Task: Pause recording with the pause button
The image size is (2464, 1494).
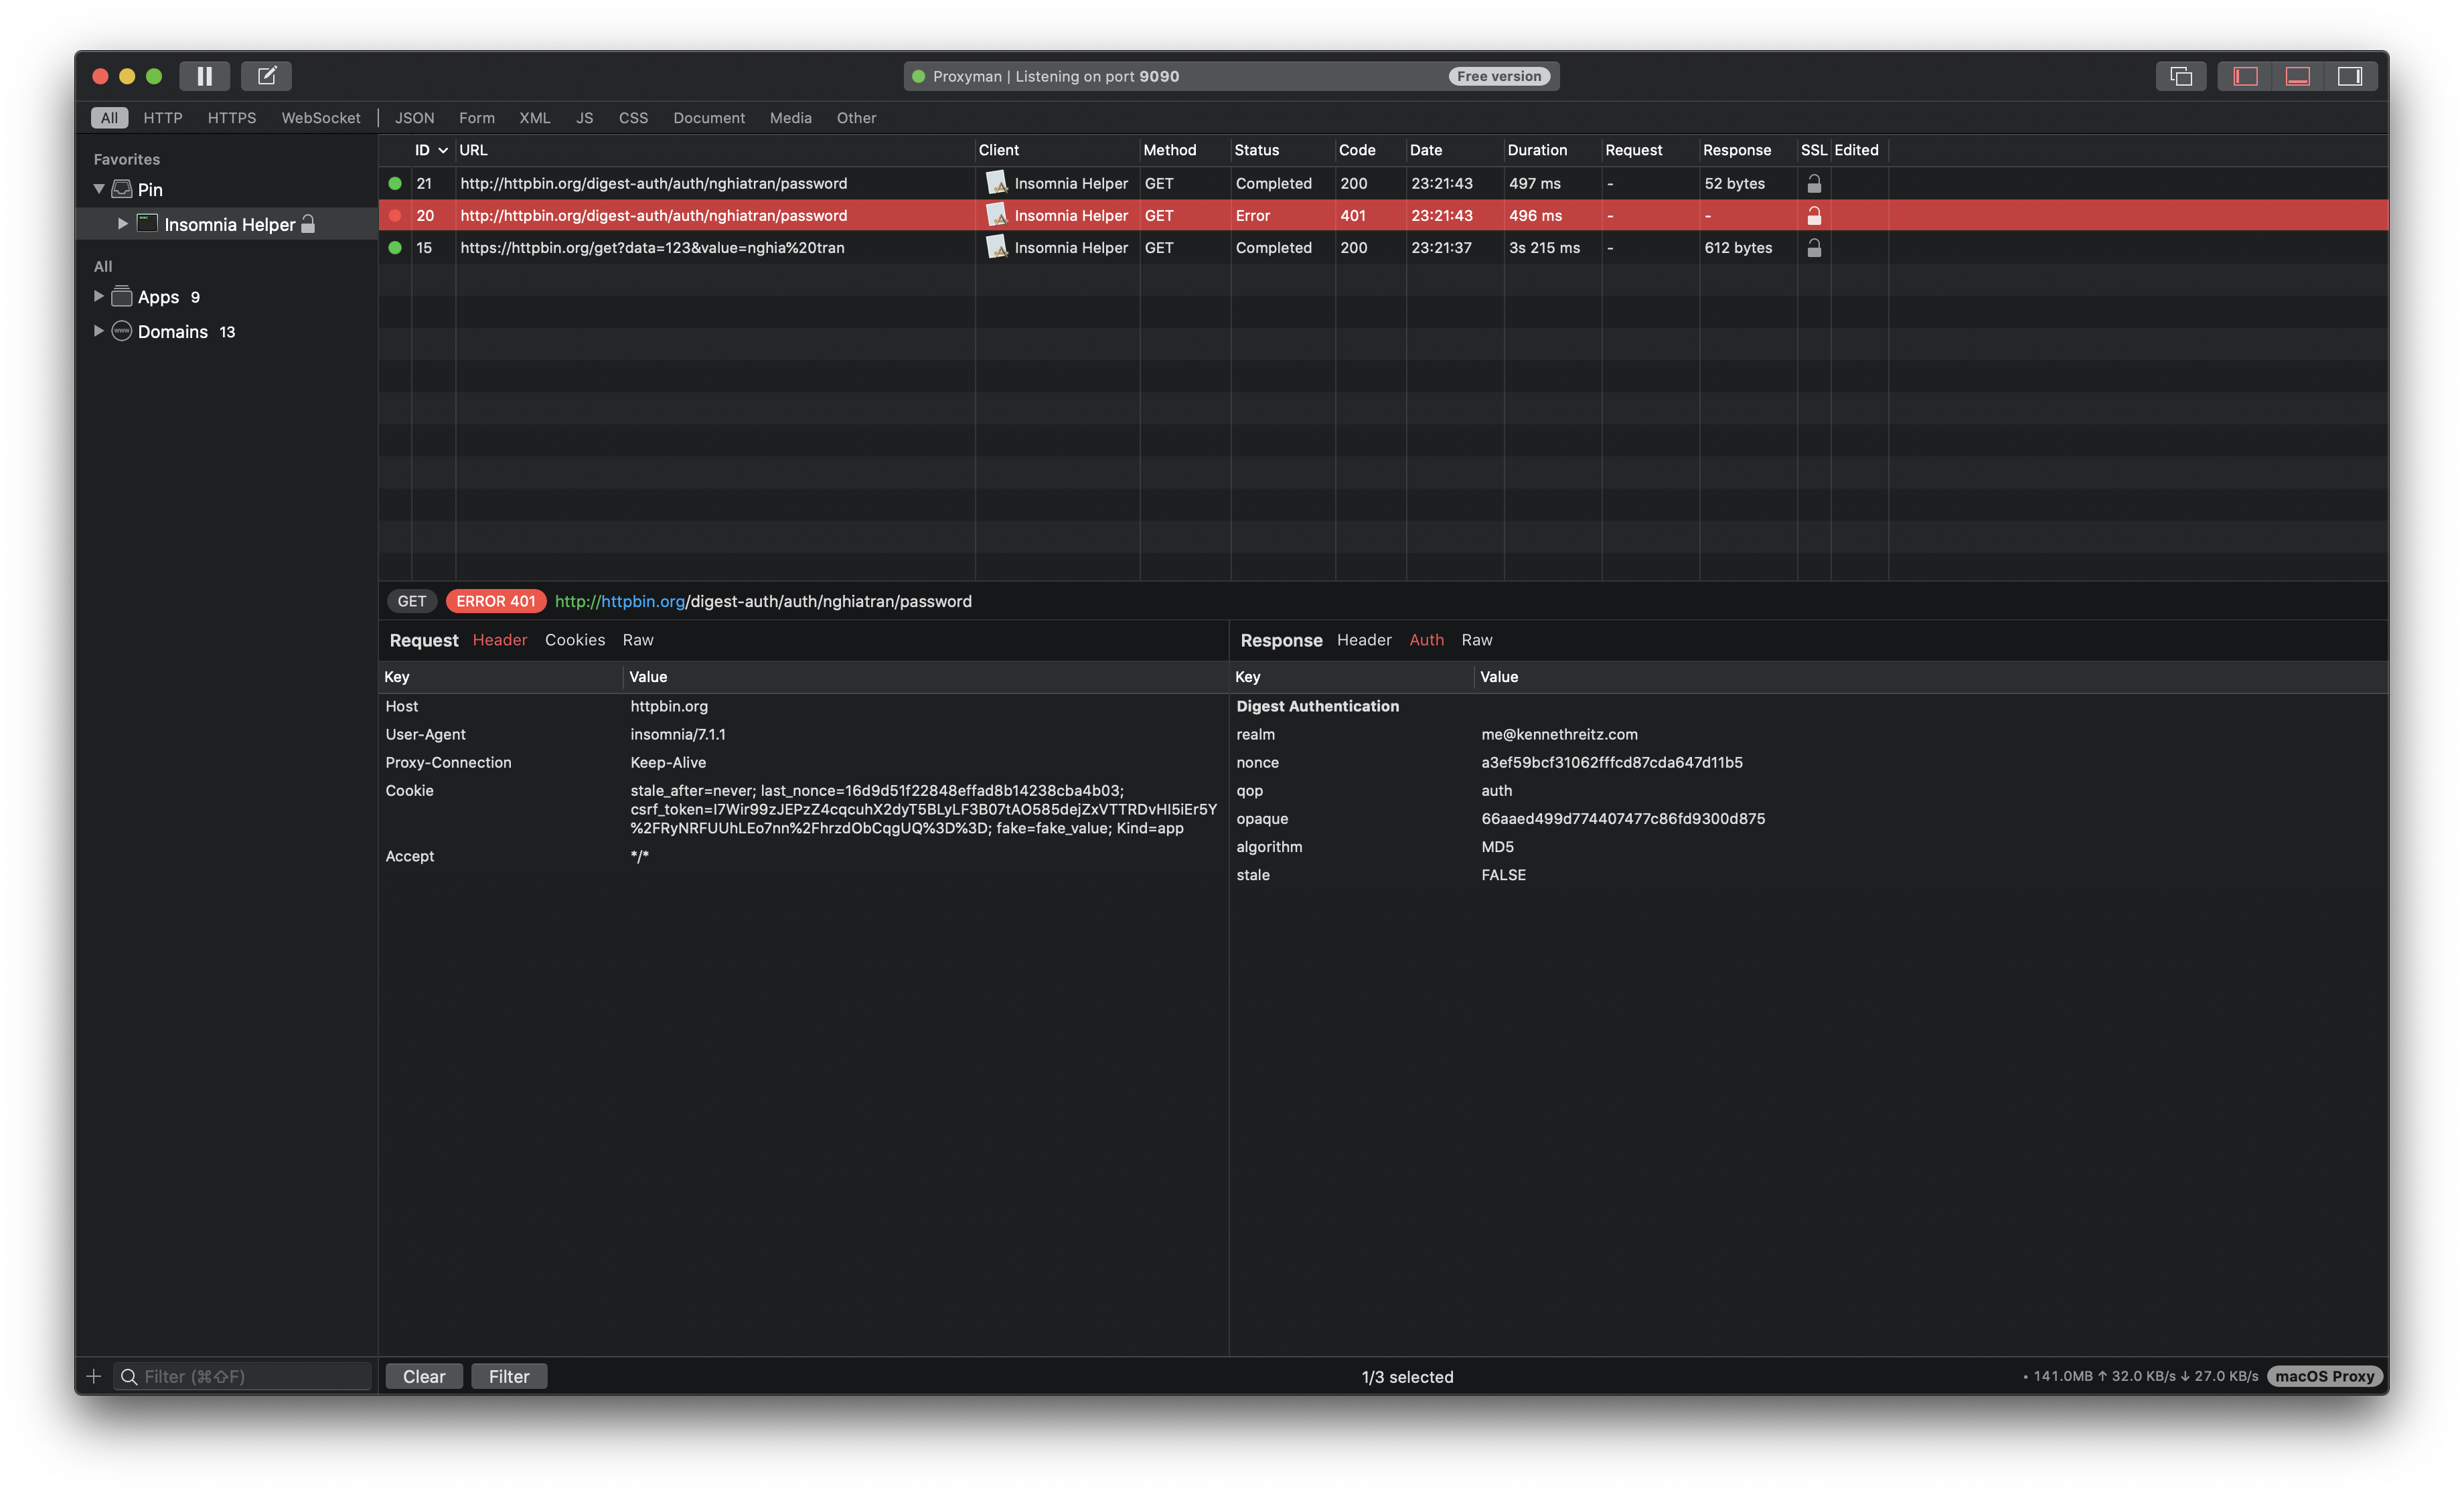Action: 204,76
